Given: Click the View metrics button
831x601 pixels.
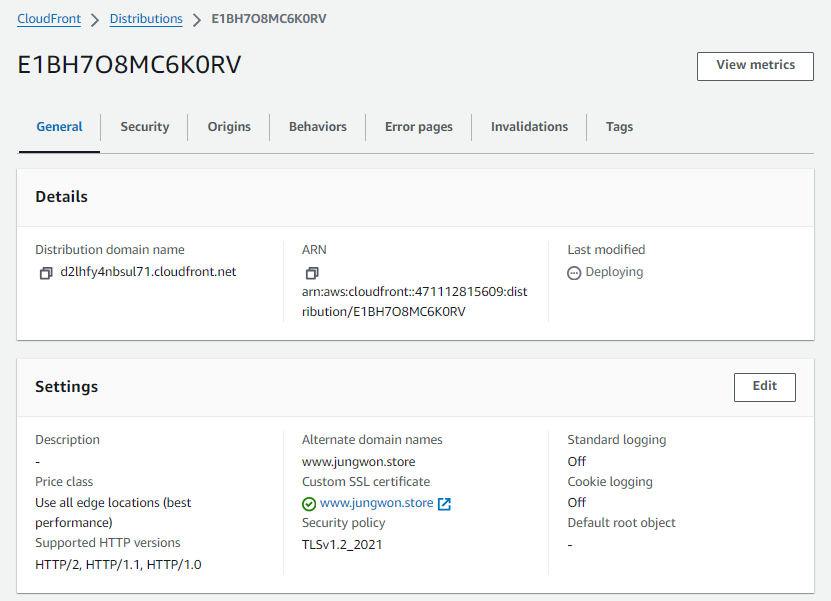Looking at the screenshot, I should (x=755, y=66).
